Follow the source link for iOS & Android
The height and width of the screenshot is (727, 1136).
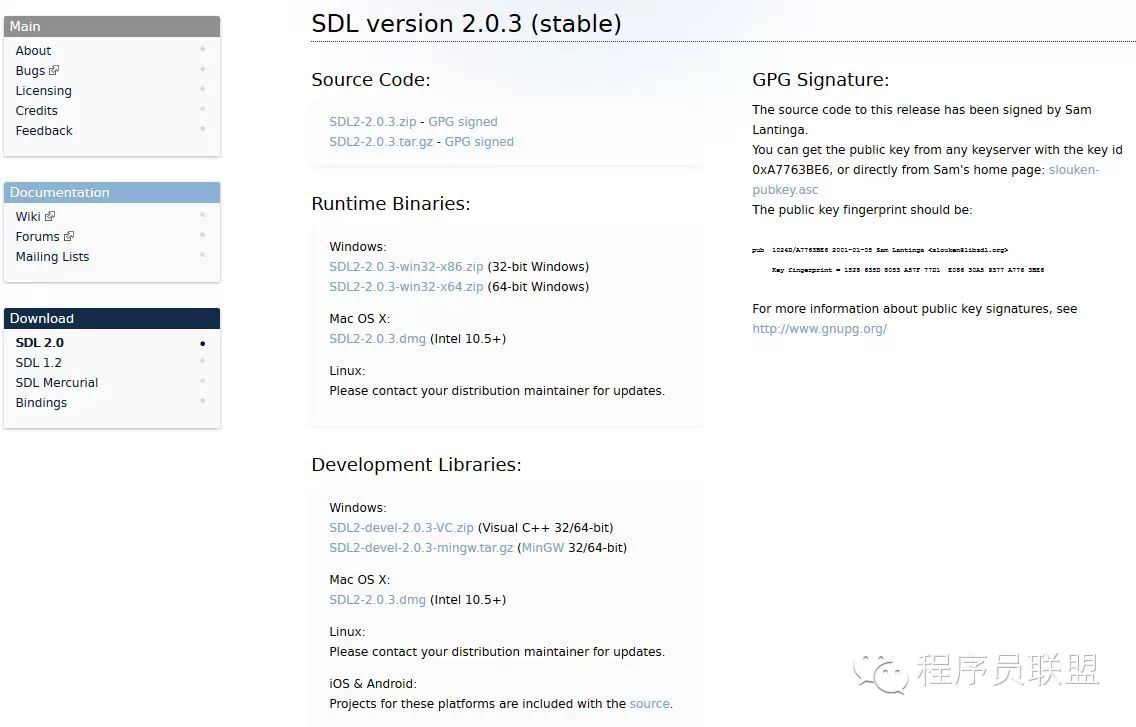point(650,704)
